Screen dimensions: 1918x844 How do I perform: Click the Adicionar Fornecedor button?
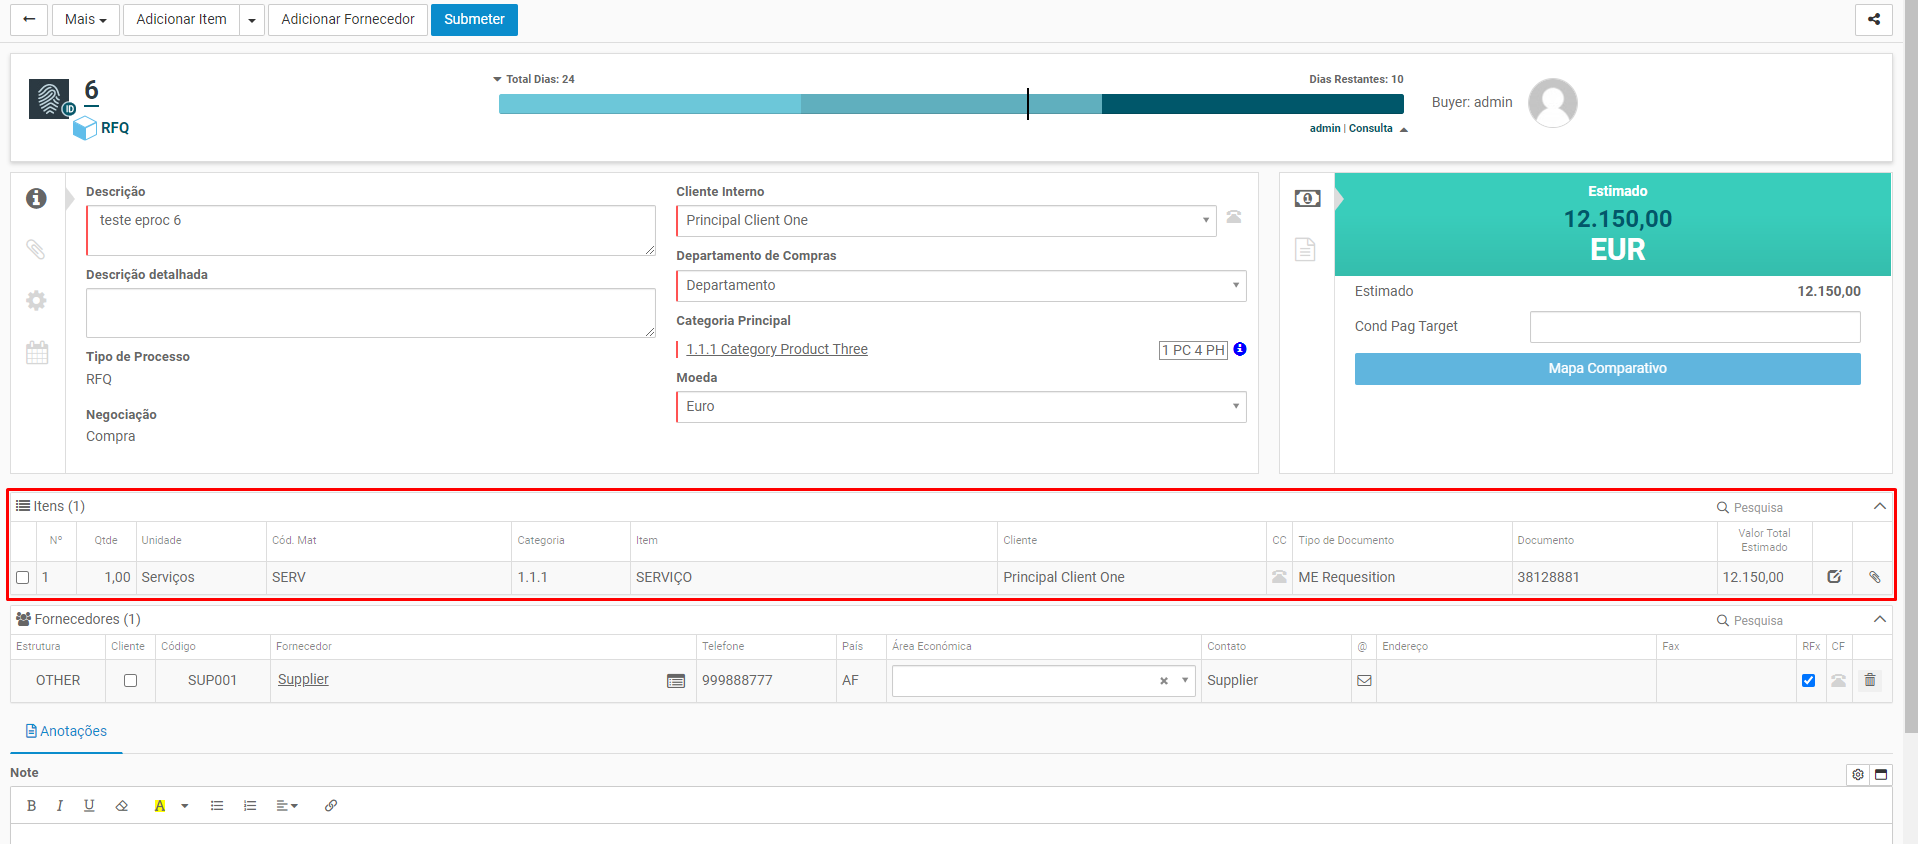(348, 19)
